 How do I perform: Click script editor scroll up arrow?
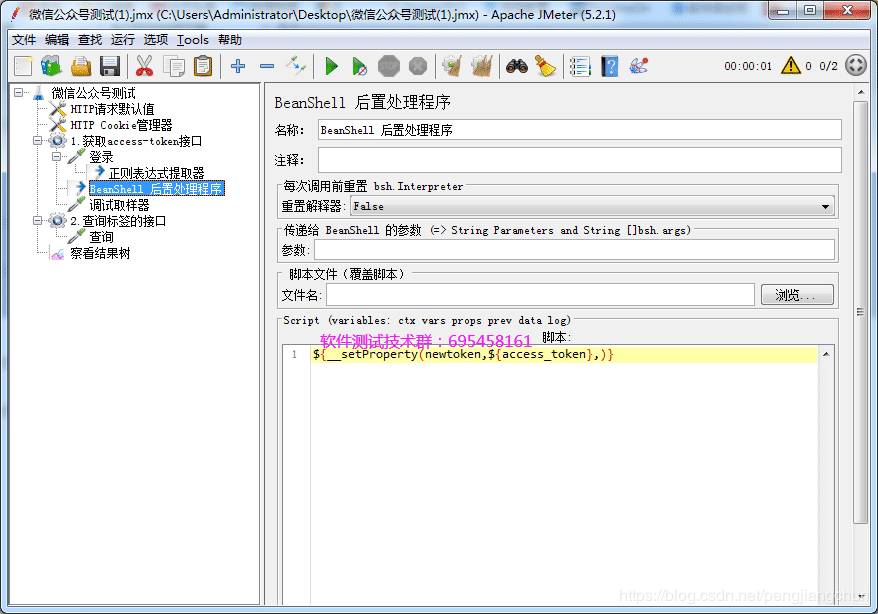pos(826,354)
